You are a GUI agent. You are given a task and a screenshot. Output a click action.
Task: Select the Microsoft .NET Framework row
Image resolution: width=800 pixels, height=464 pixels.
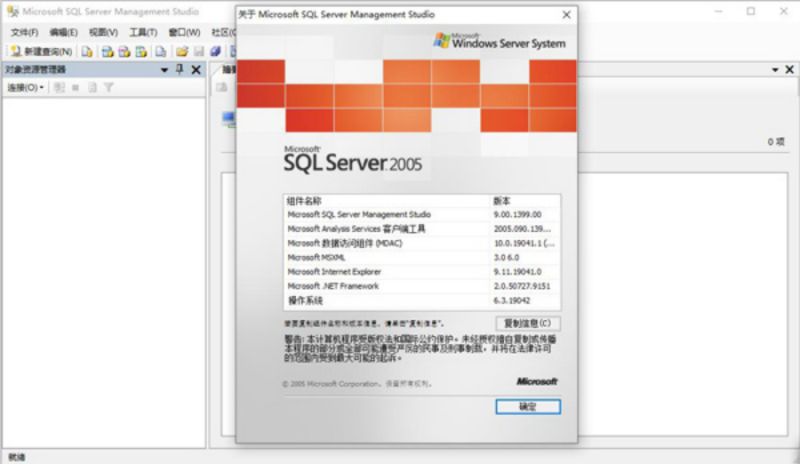(x=422, y=286)
